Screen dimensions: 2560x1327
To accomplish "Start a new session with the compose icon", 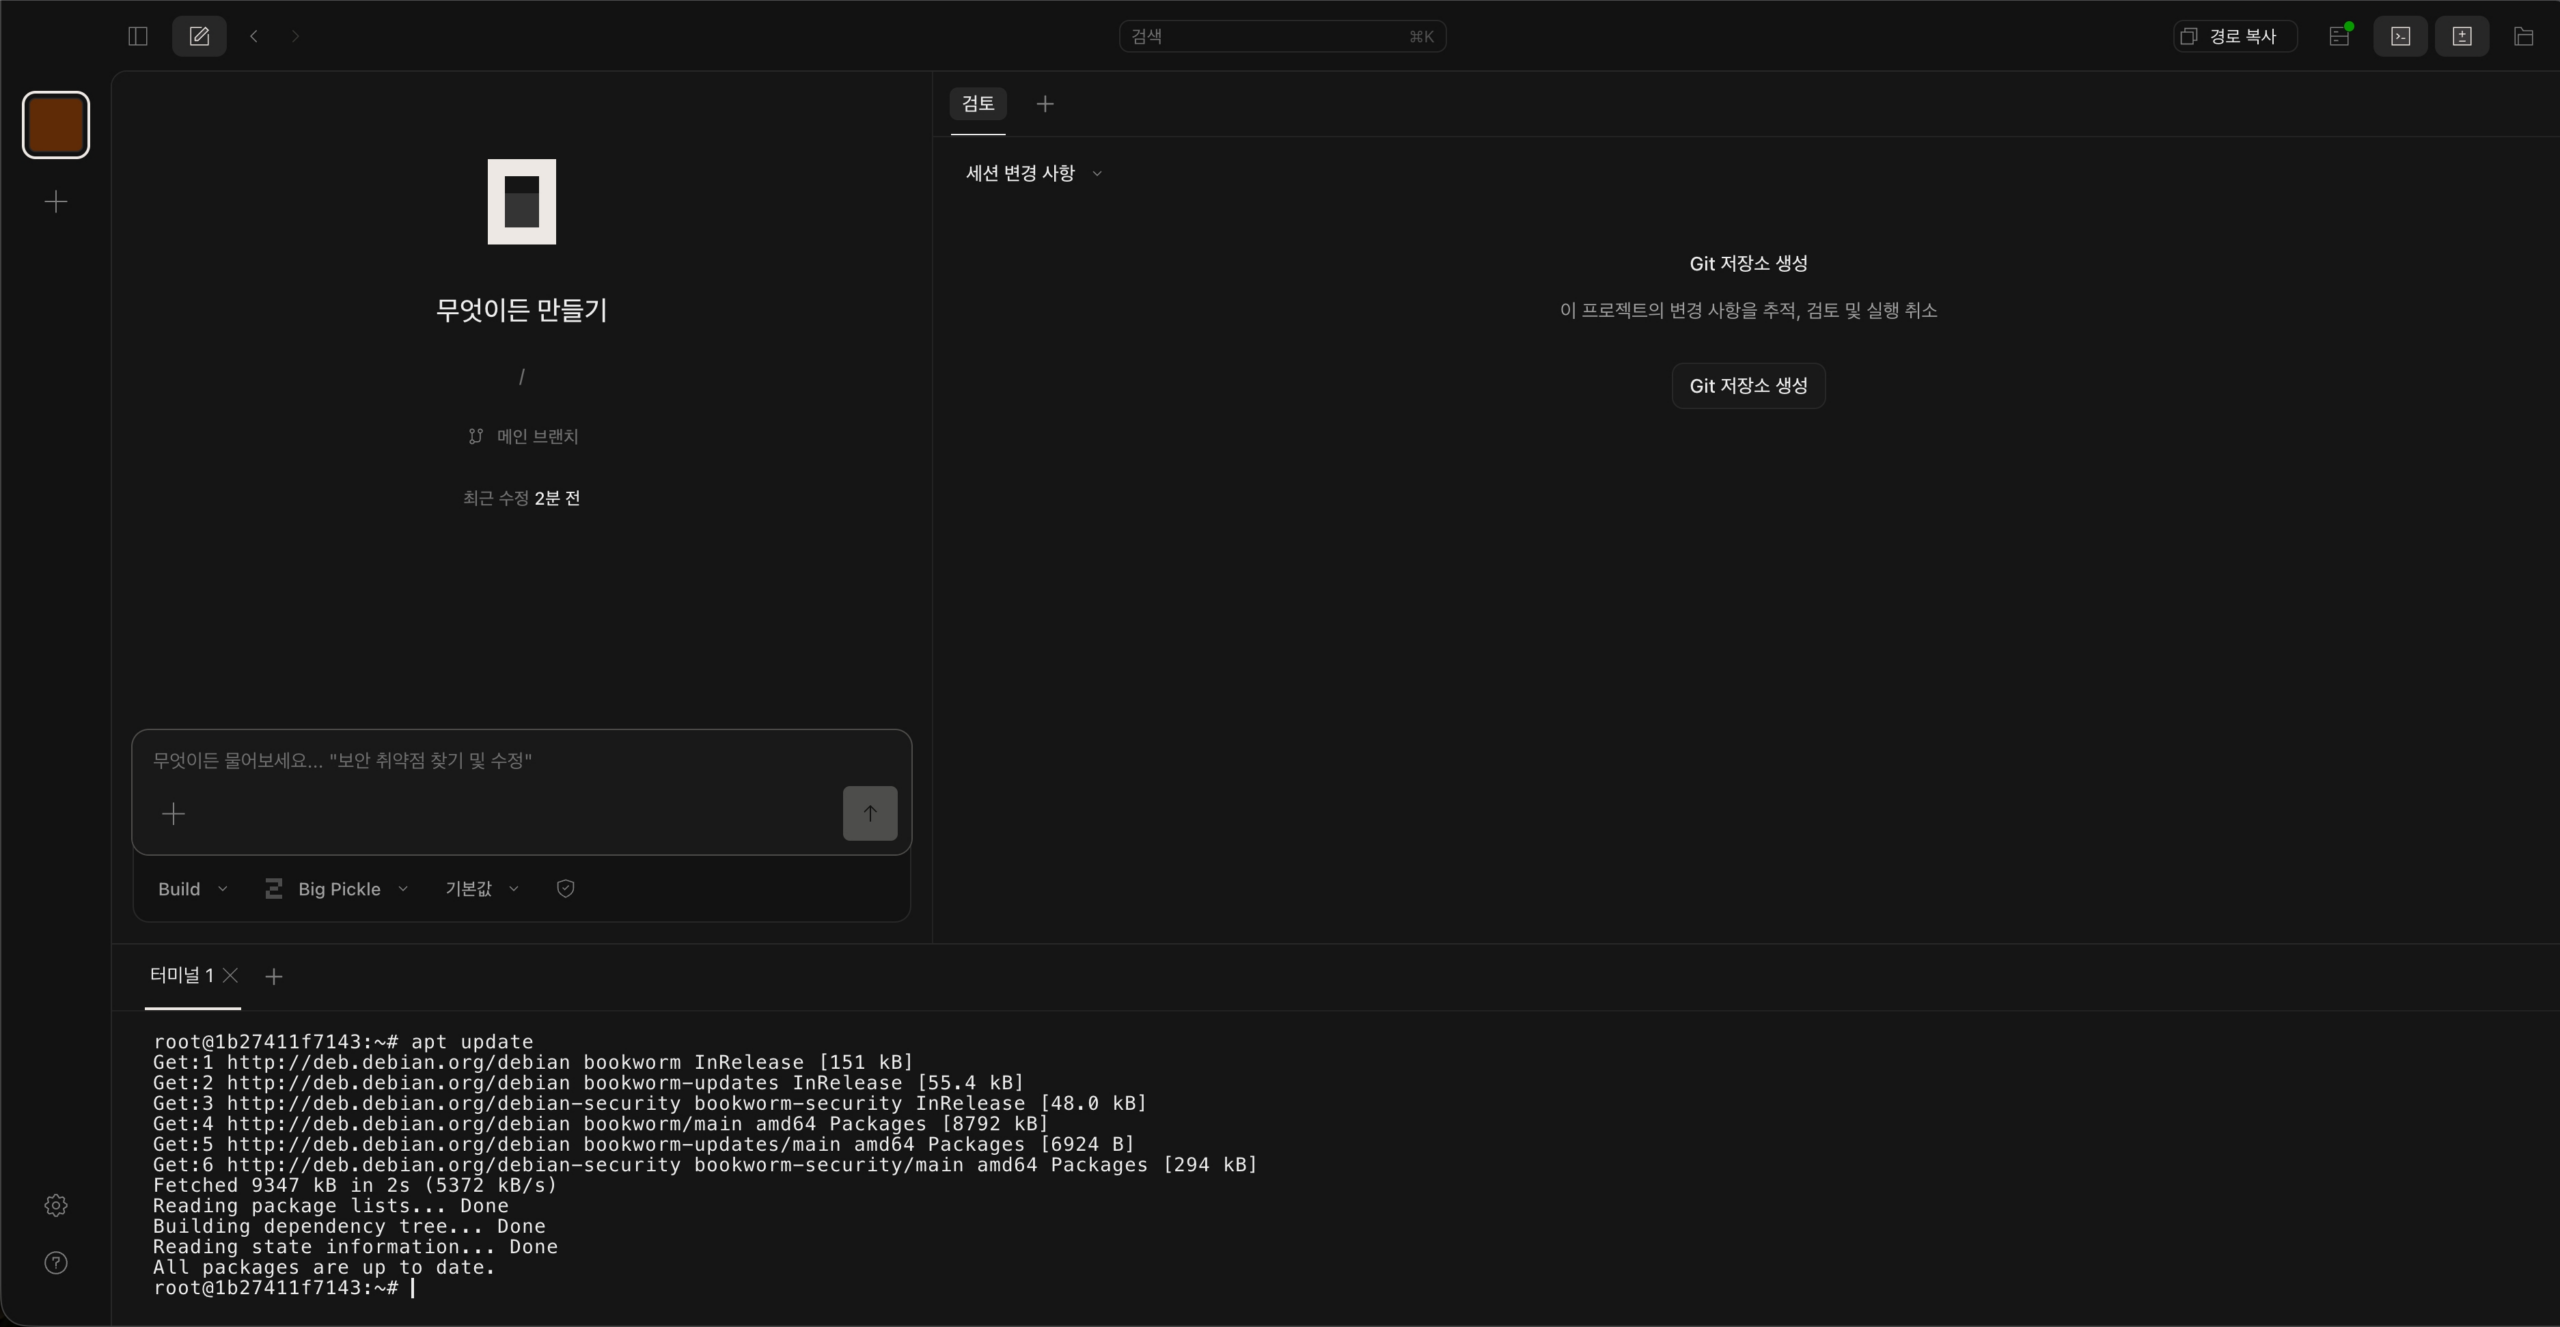I will 199,36.
